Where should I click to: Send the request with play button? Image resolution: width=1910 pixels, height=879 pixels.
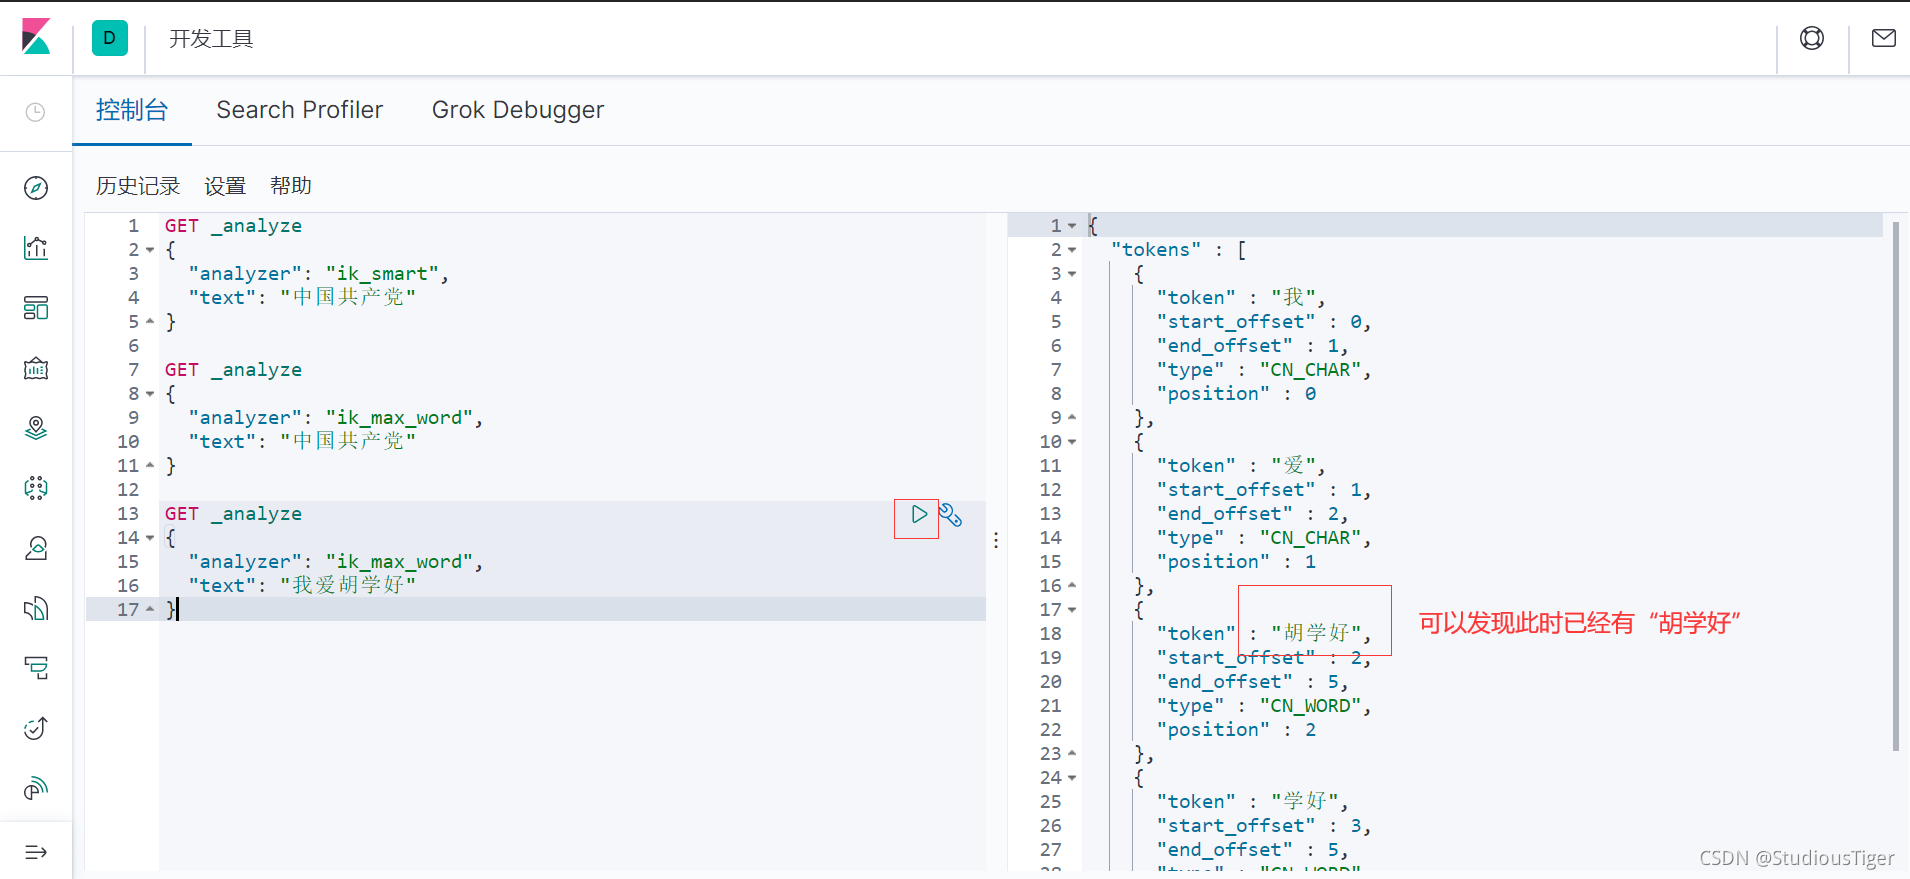[919, 514]
